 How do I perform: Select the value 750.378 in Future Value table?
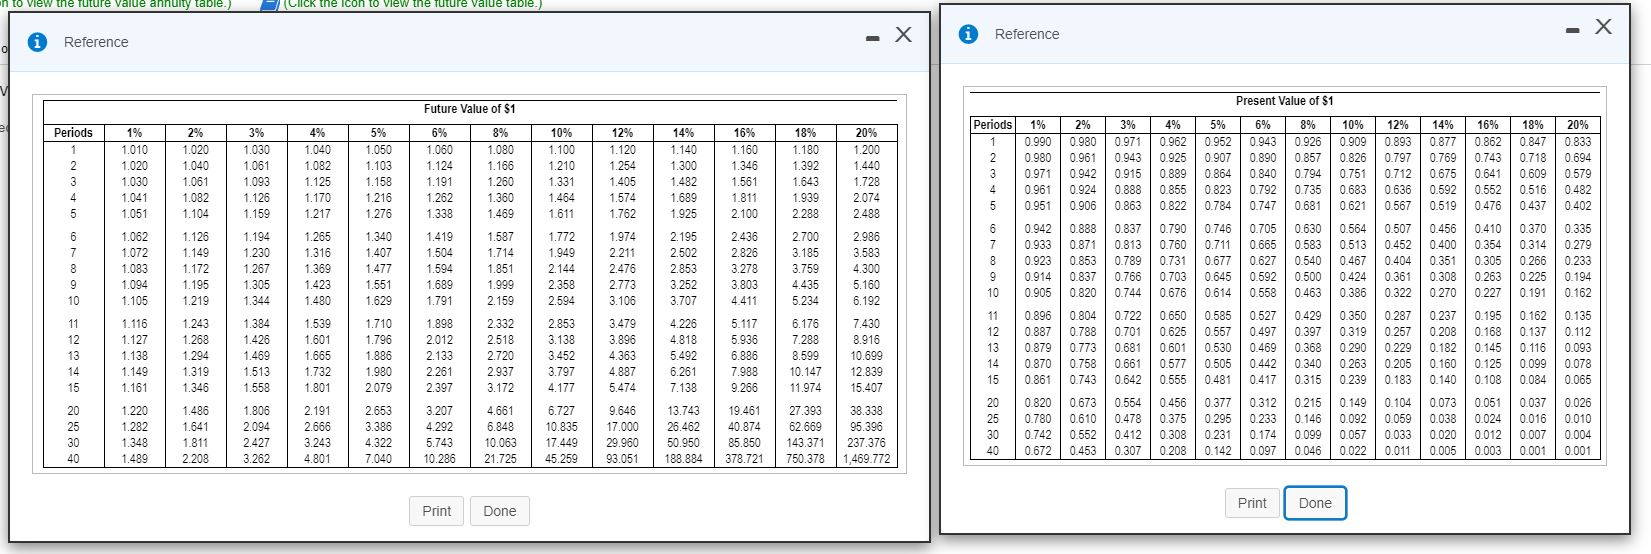[x=805, y=459]
